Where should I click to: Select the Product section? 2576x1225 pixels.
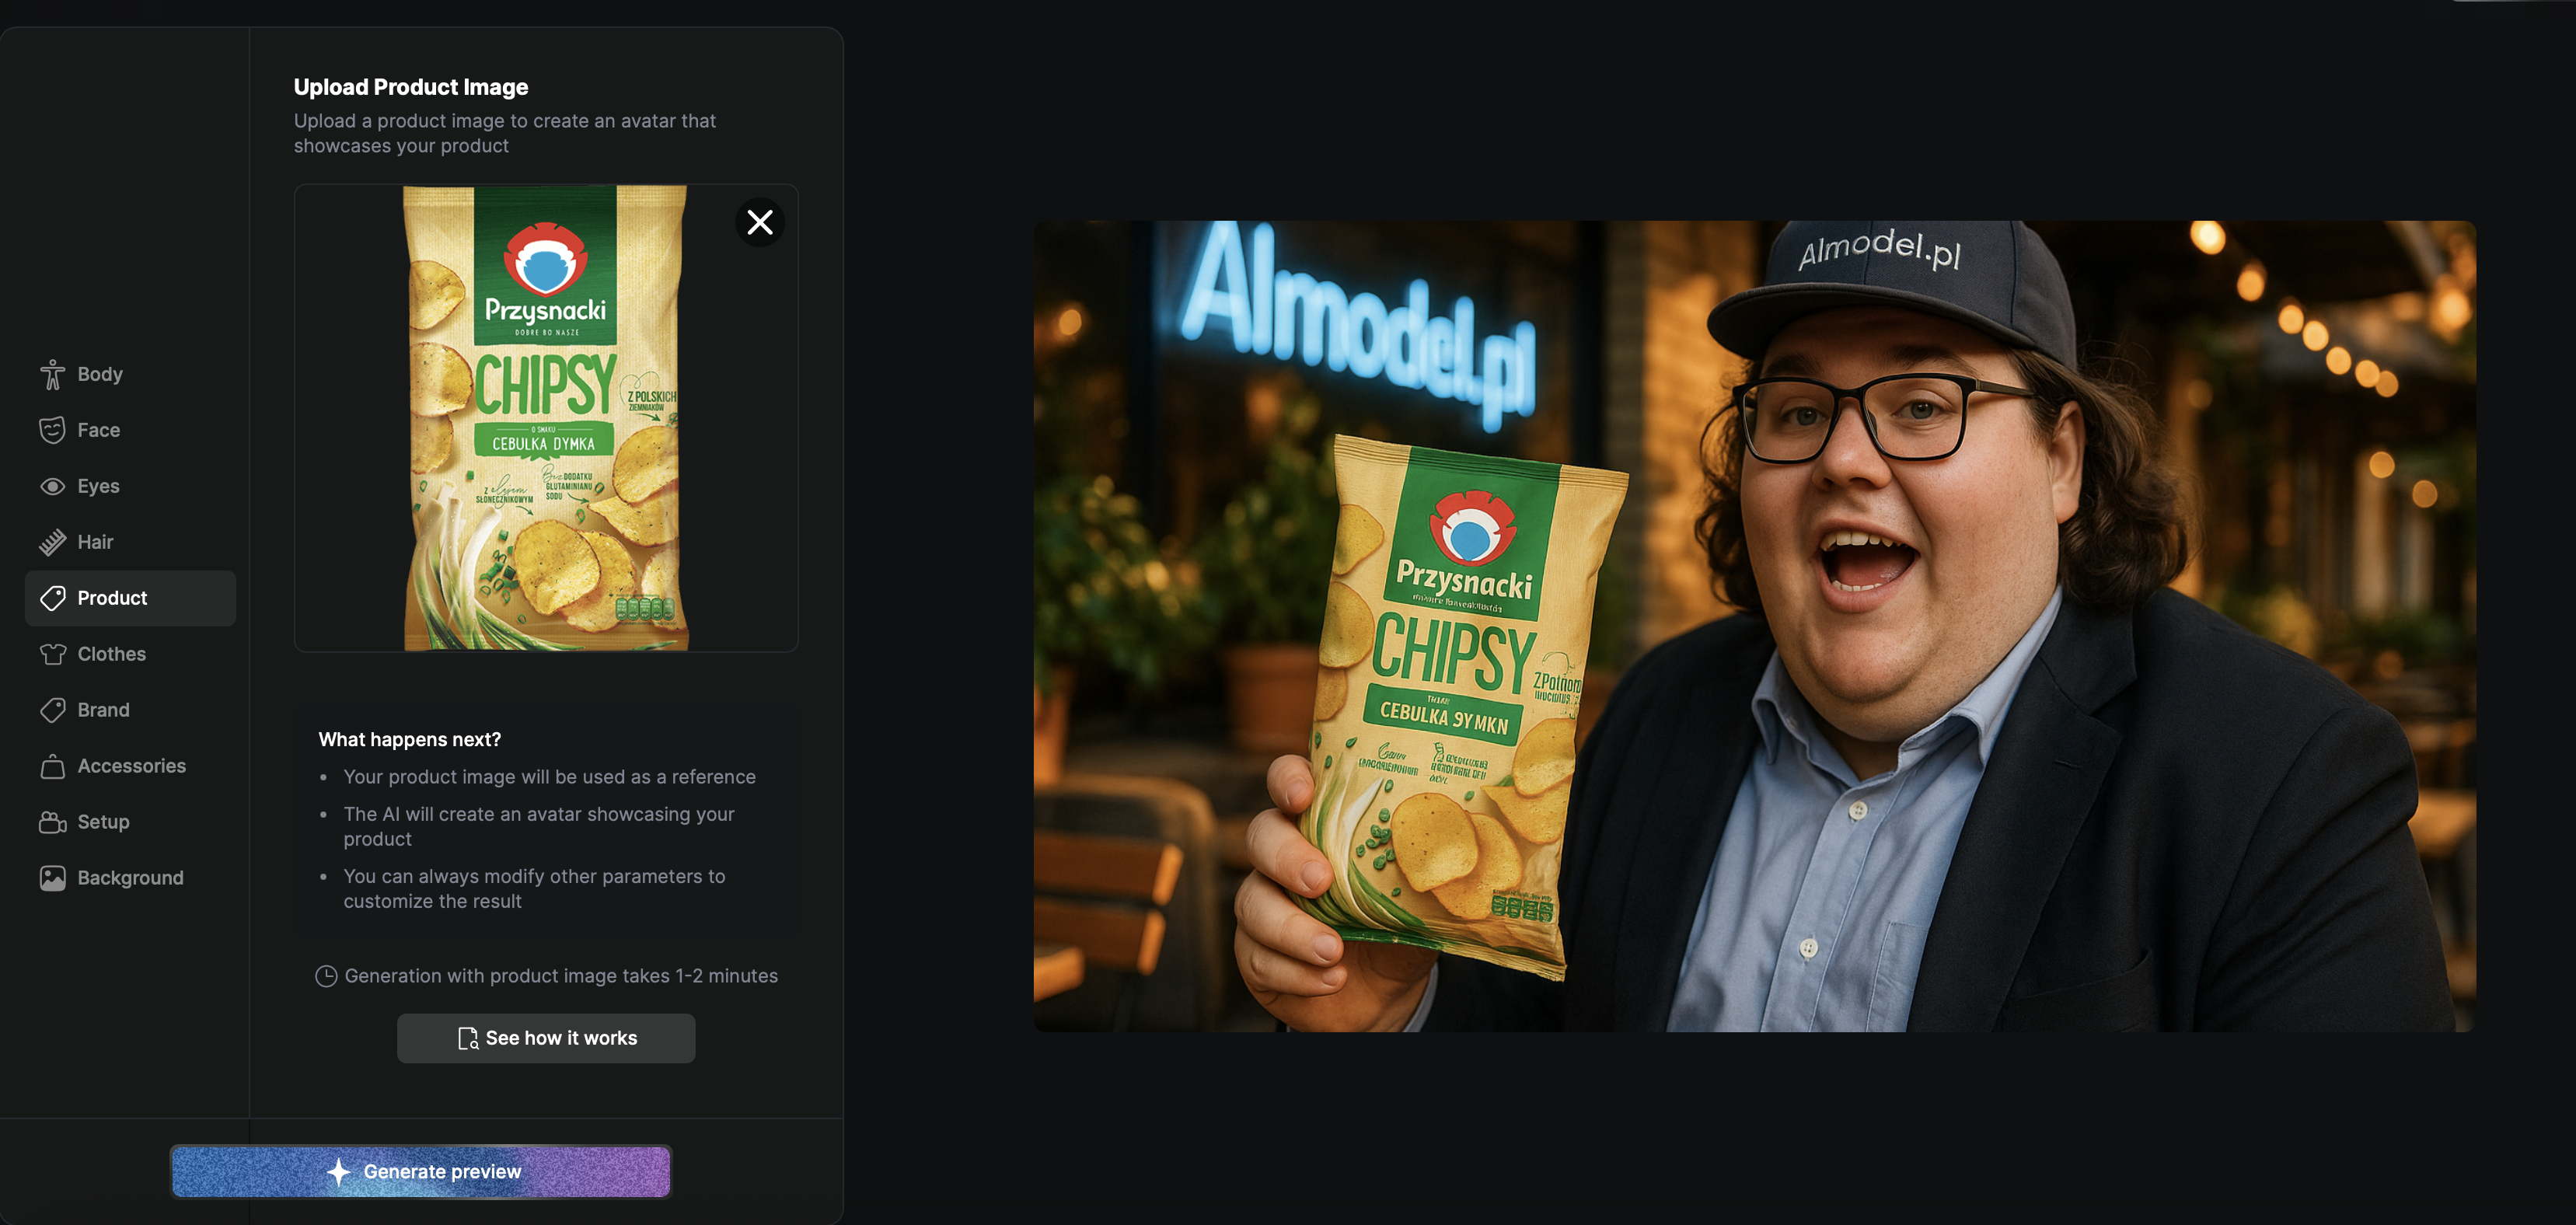[x=130, y=598]
